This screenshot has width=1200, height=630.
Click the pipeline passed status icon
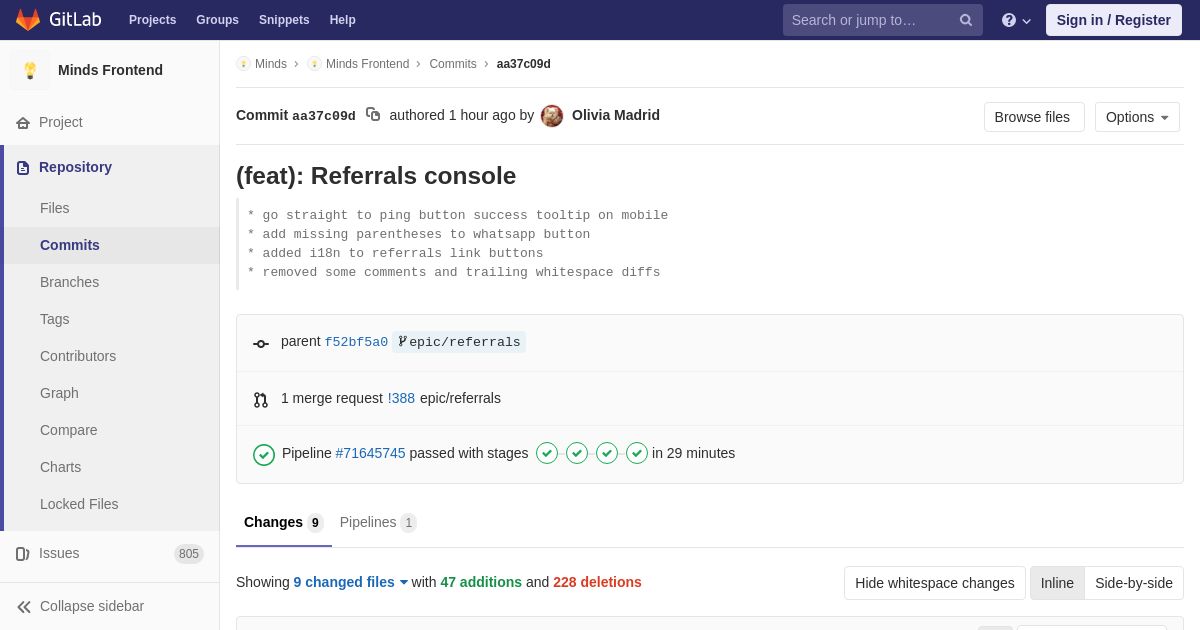click(x=264, y=455)
